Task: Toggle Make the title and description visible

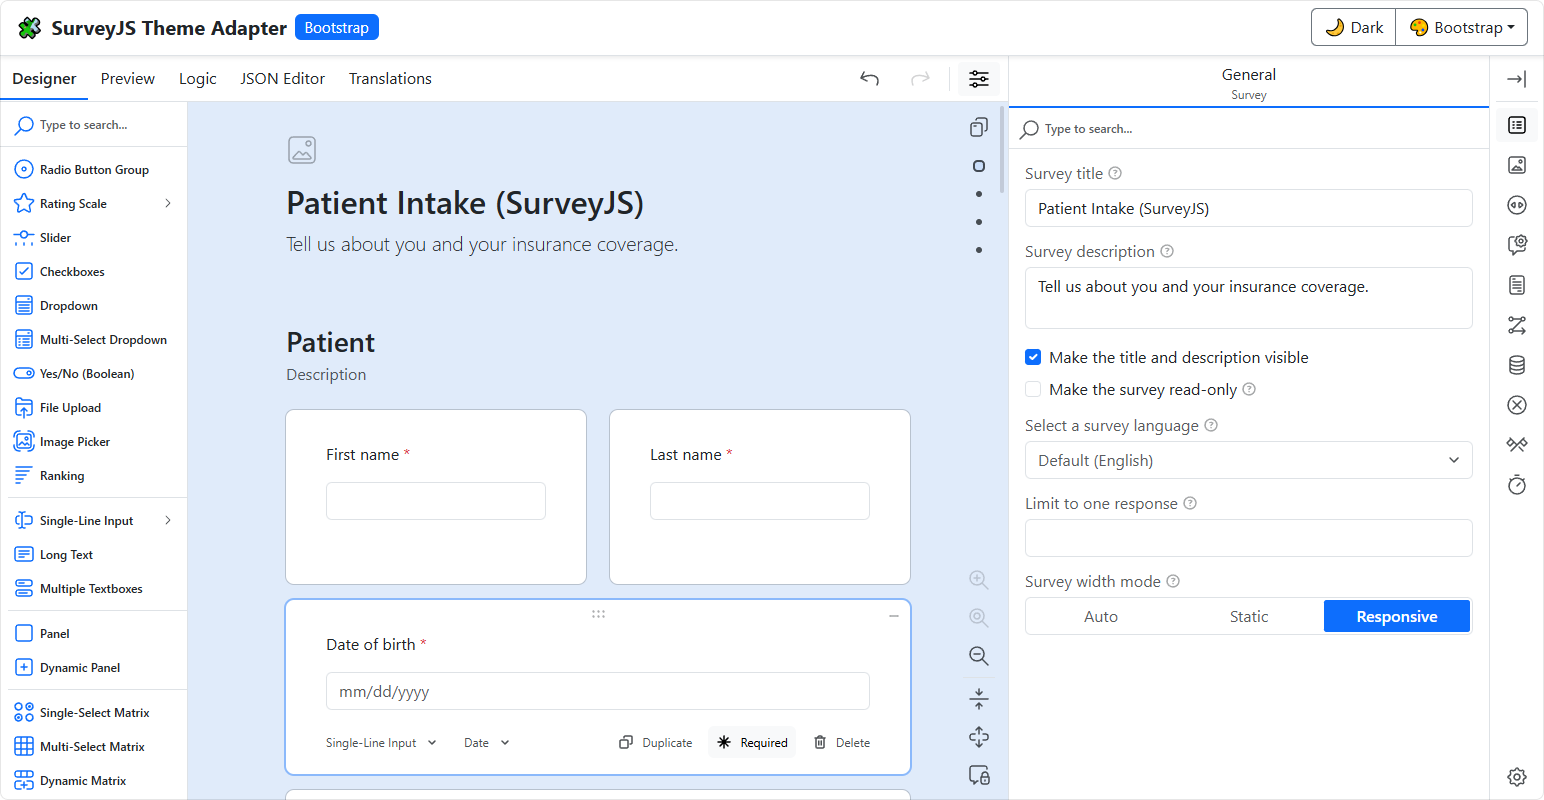Action: coord(1033,357)
